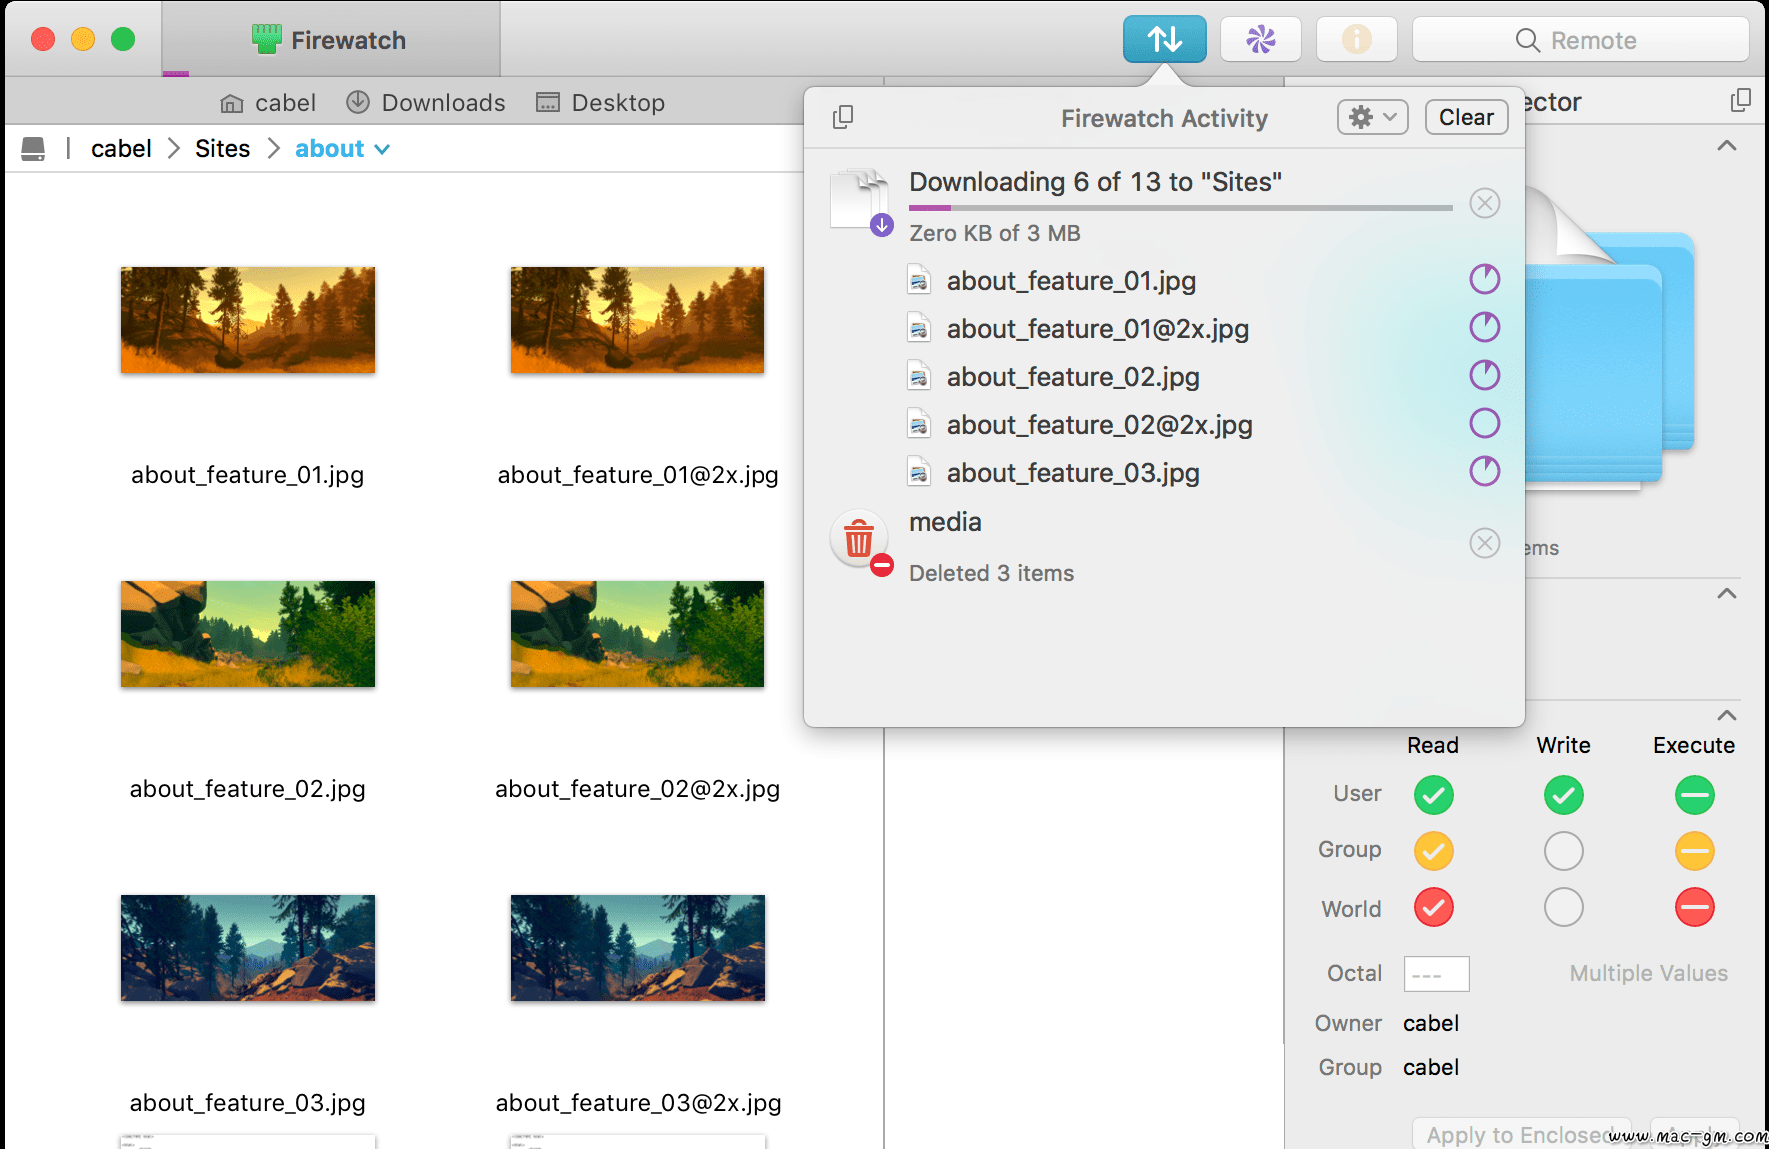
Task: Collapse the middle inspector section chevron
Action: click(1727, 594)
